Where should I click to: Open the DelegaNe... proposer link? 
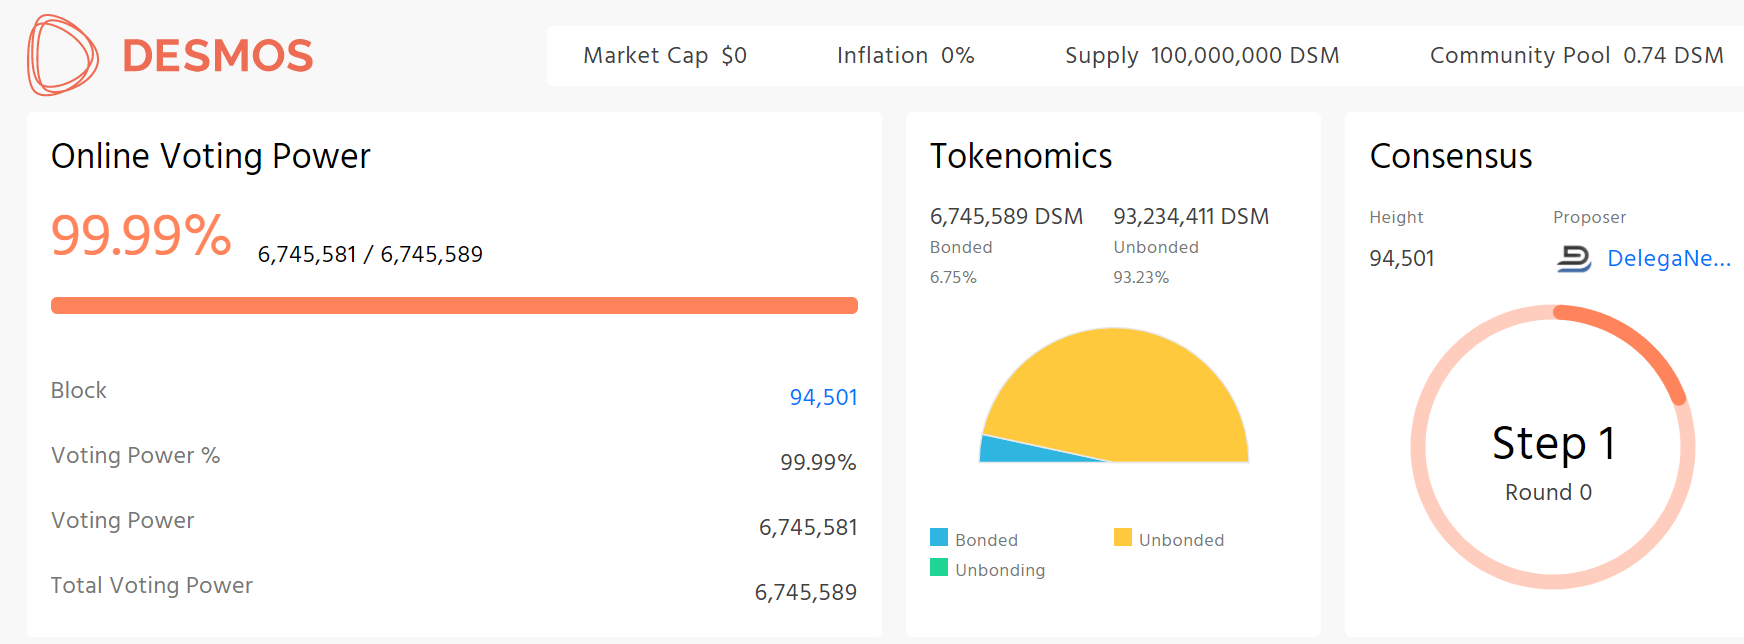coord(1668,259)
